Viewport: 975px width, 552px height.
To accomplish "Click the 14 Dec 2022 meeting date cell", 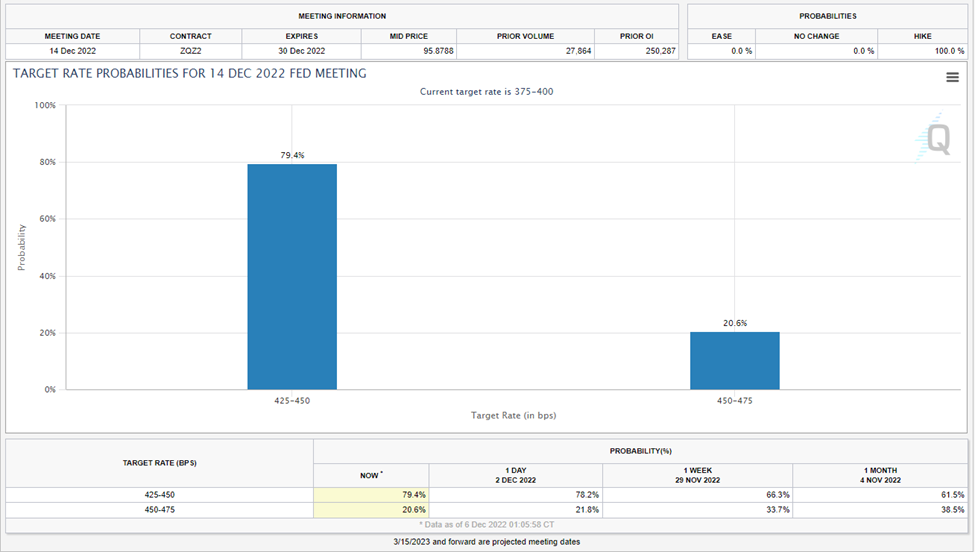I will point(73,51).
